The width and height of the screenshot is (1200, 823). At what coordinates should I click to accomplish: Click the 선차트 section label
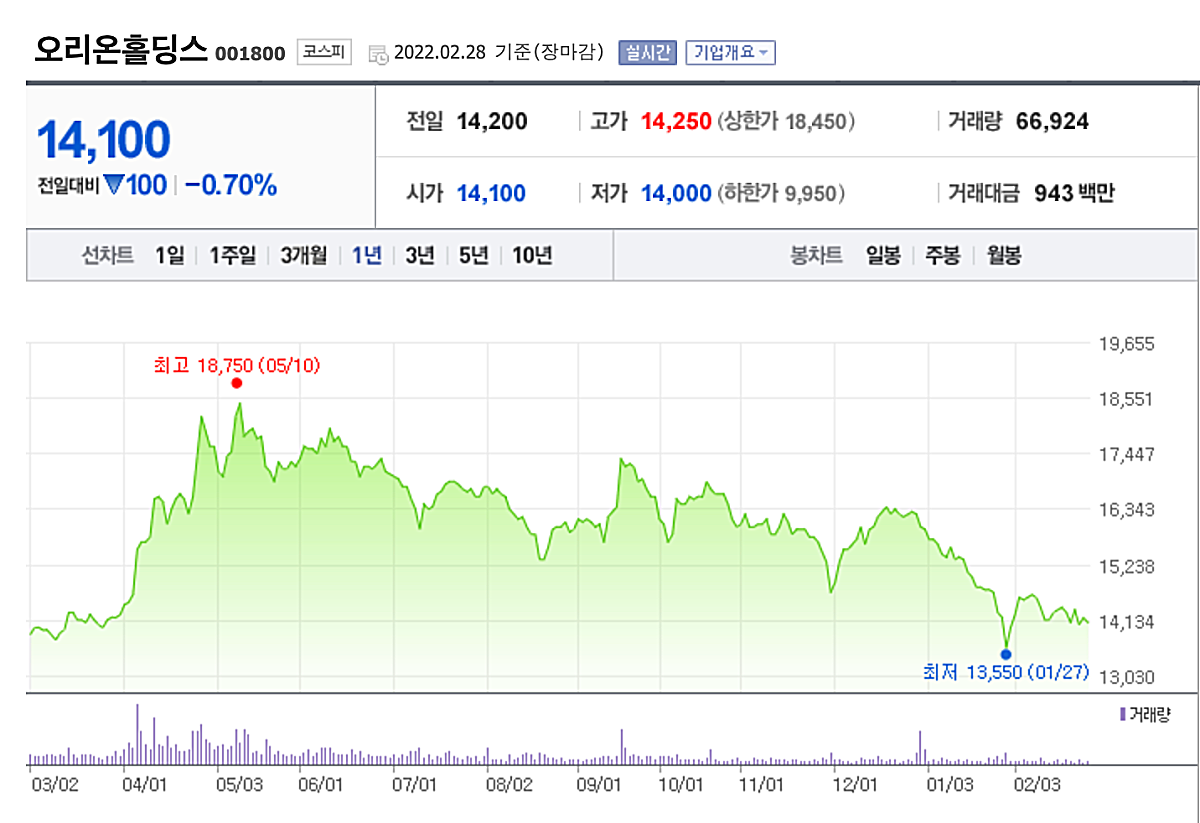coord(108,255)
